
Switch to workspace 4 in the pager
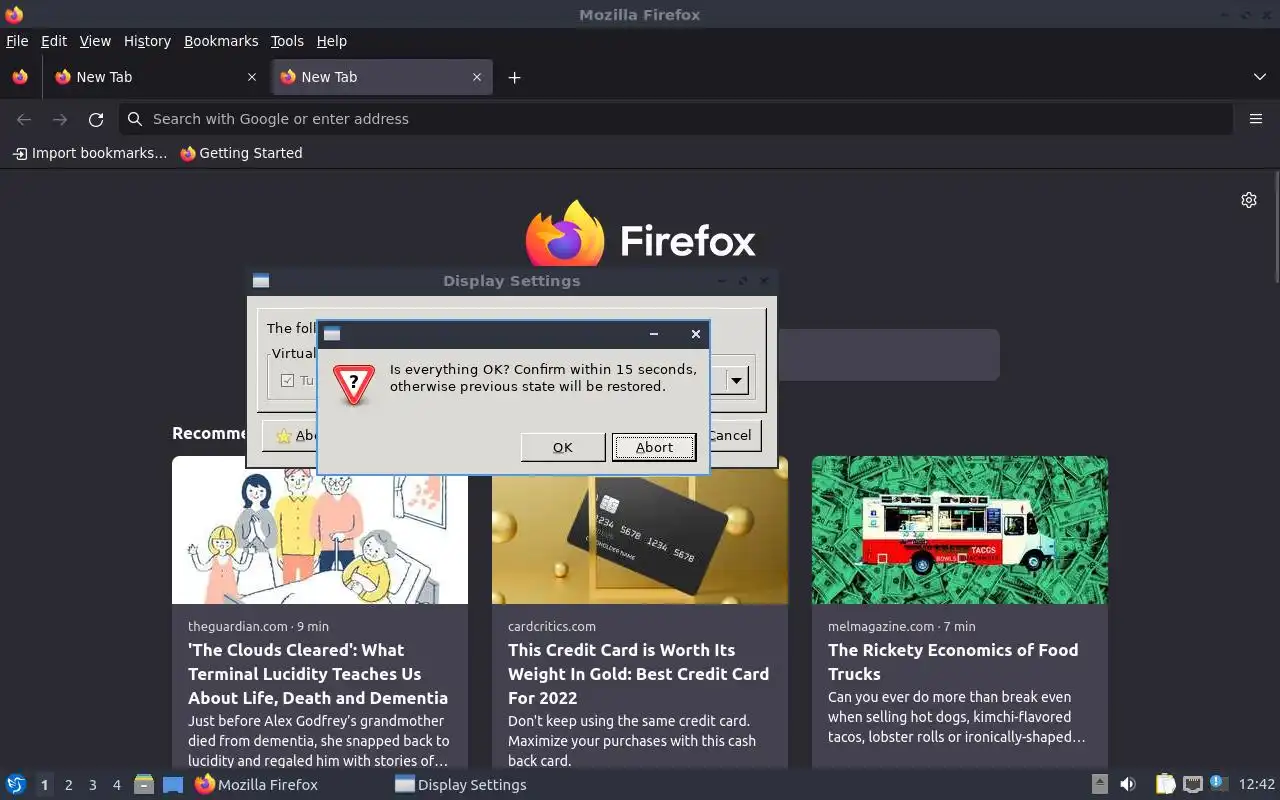click(x=116, y=785)
